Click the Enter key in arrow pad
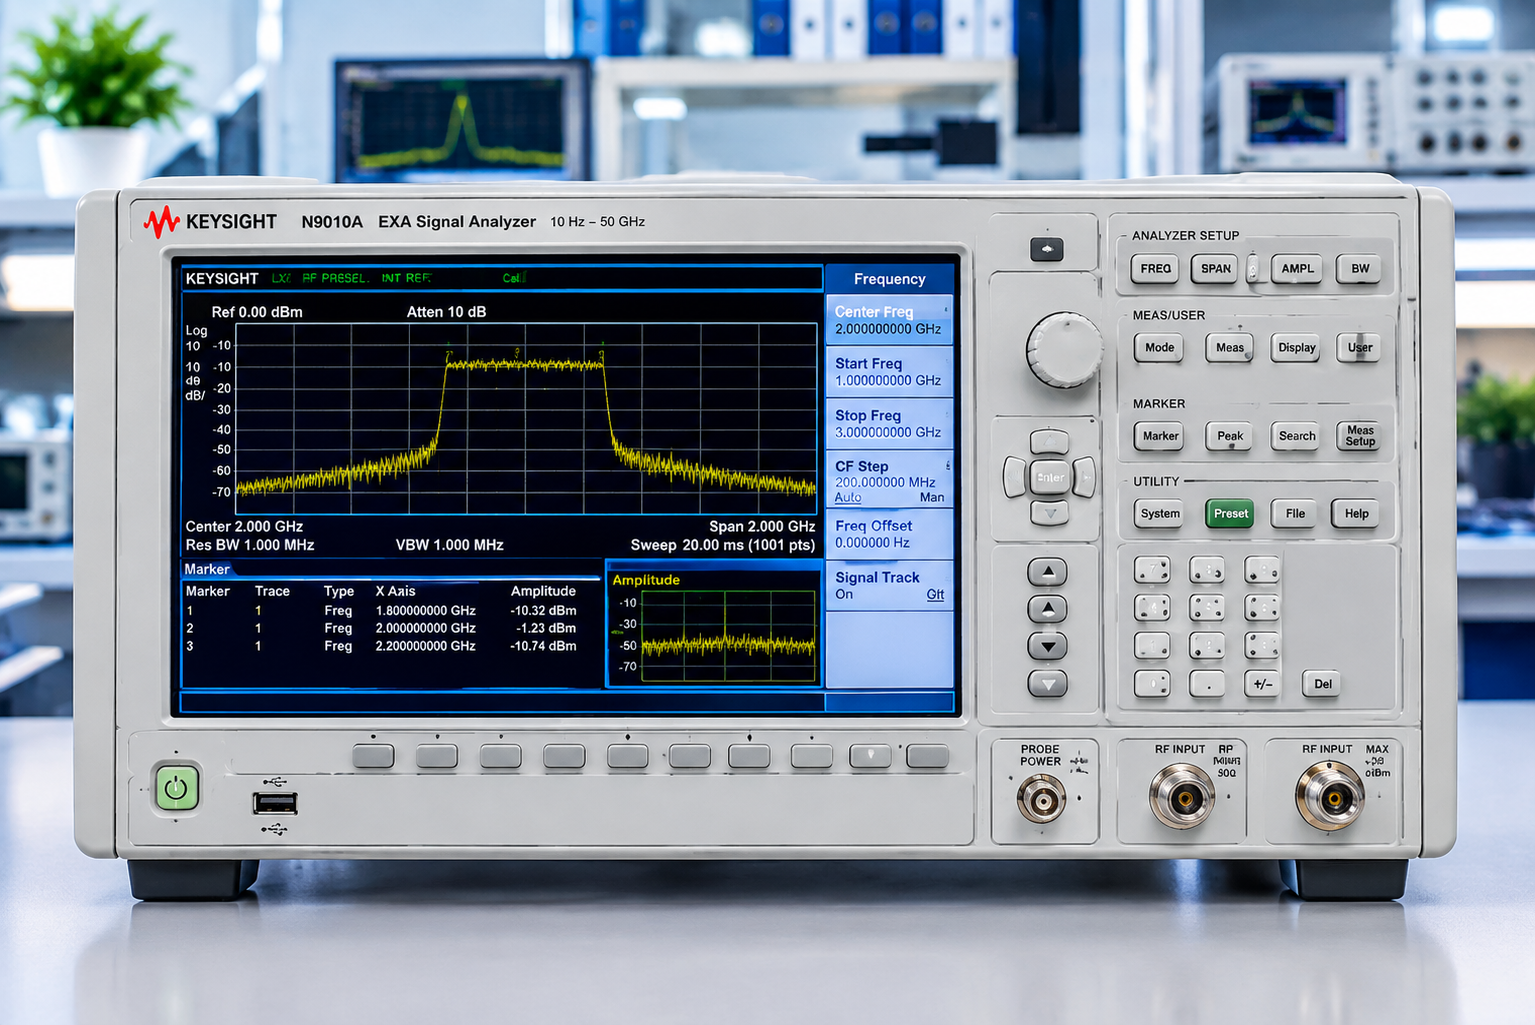 1049,478
